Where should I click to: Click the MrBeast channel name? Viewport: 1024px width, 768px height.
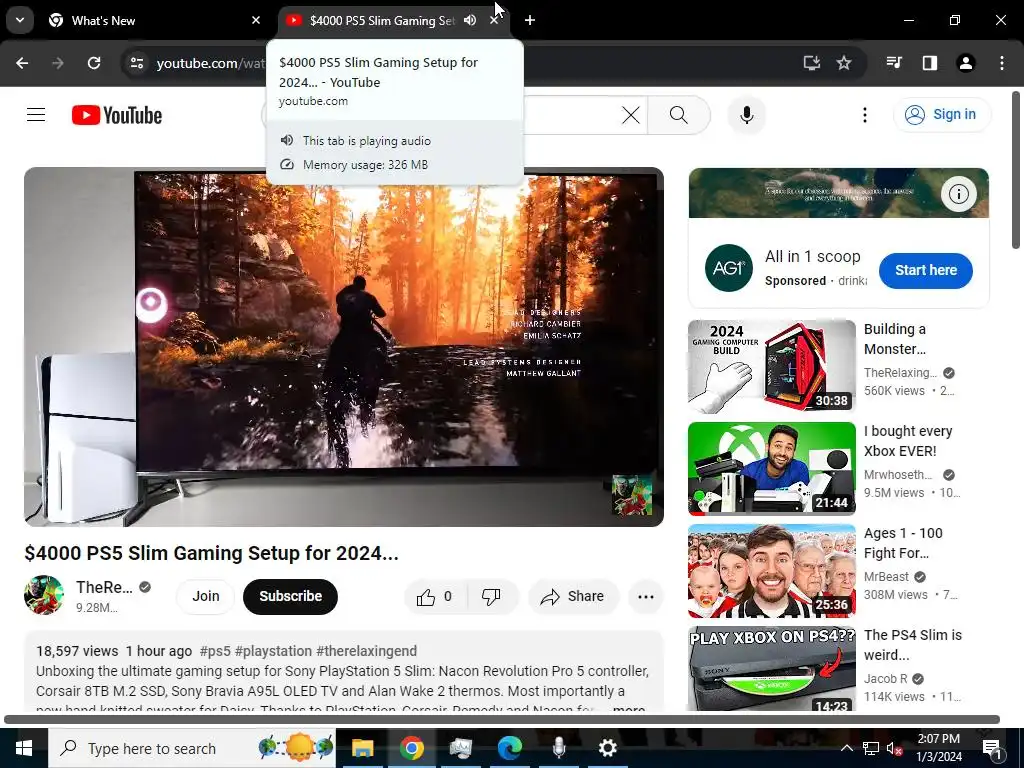[x=886, y=577]
